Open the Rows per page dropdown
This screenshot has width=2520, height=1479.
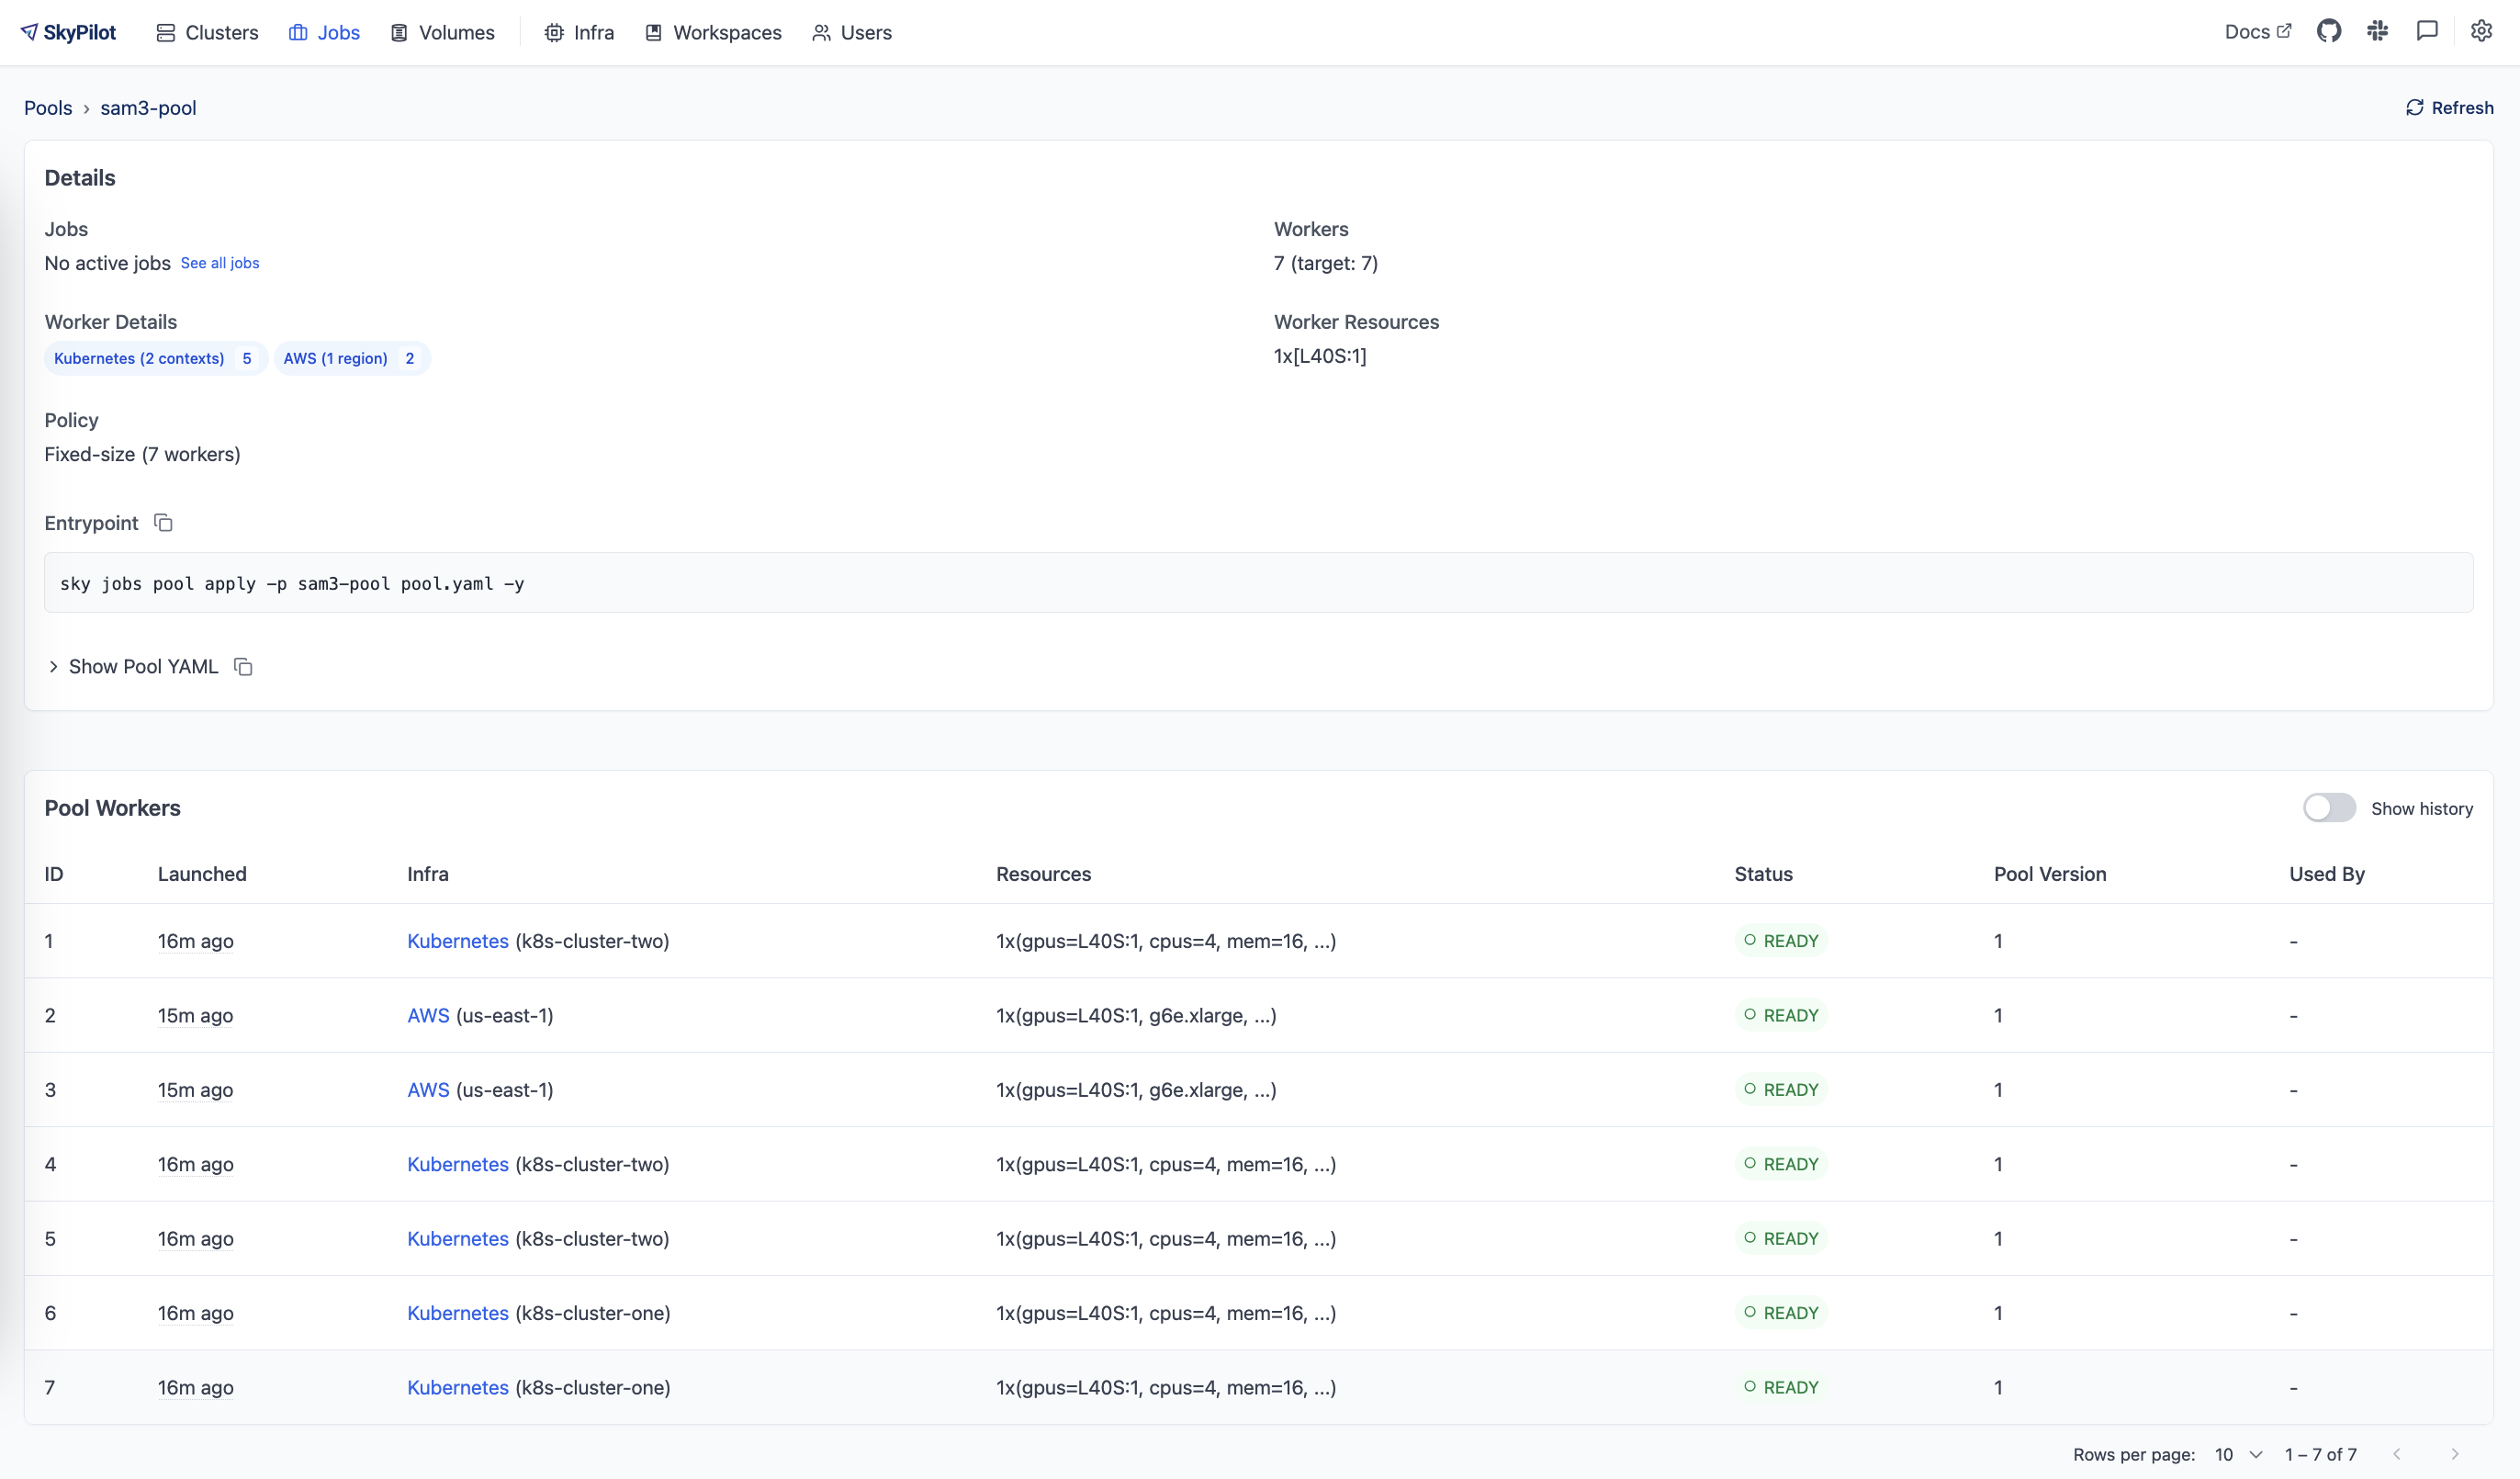(x=2237, y=1454)
